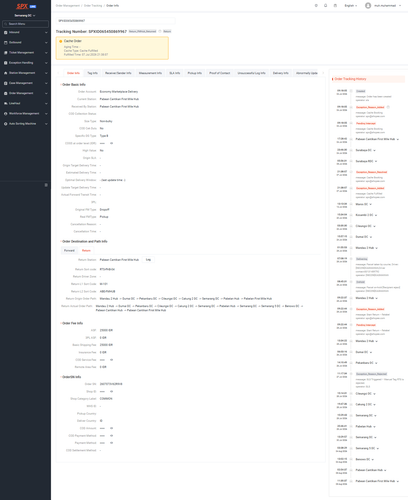Expand the Inbound menu chevron

coord(46,33)
